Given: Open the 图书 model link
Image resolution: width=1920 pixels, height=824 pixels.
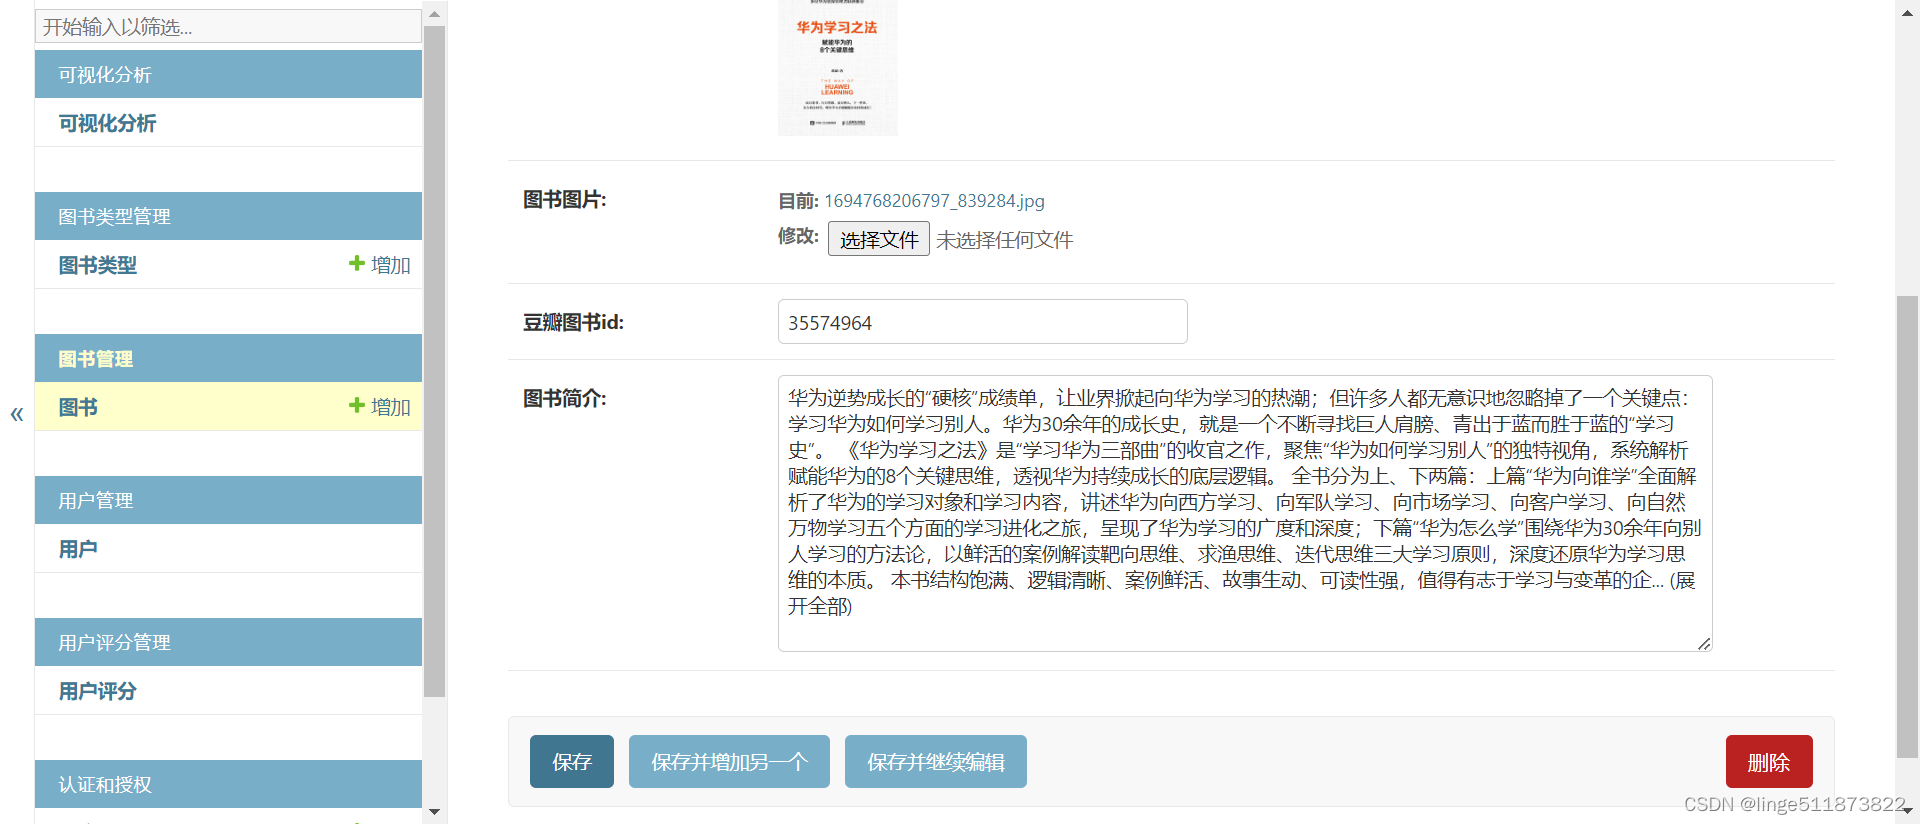Looking at the screenshot, I should pyautogui.click(x=78, y=407).
